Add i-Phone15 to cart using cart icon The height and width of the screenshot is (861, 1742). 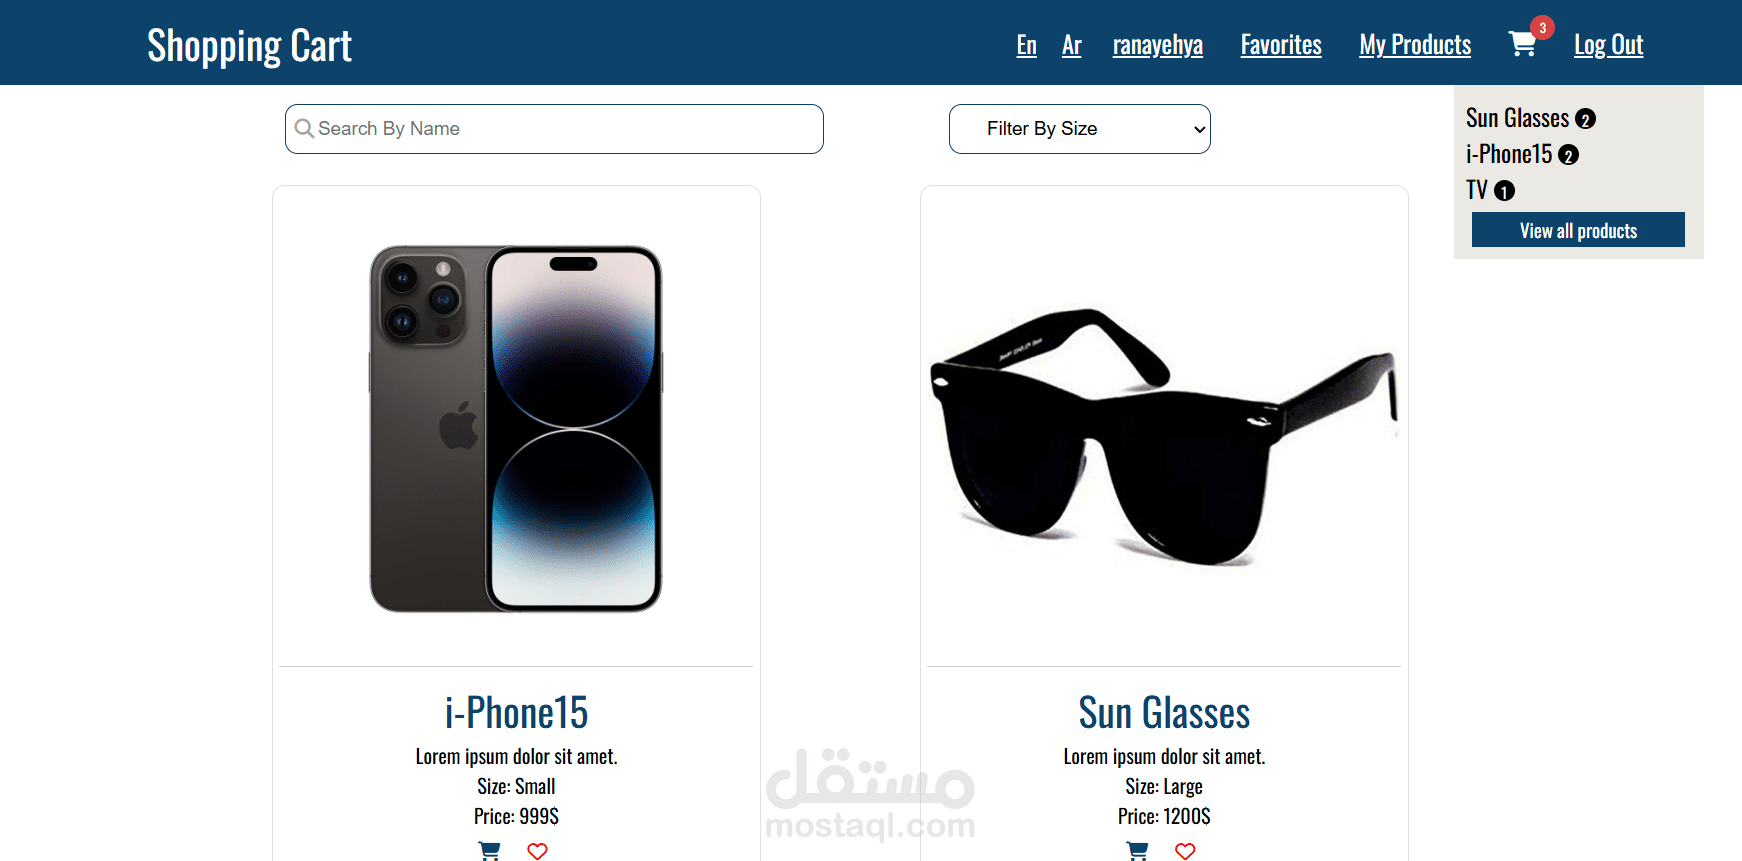pyautogui.click(x=489, y=851)
